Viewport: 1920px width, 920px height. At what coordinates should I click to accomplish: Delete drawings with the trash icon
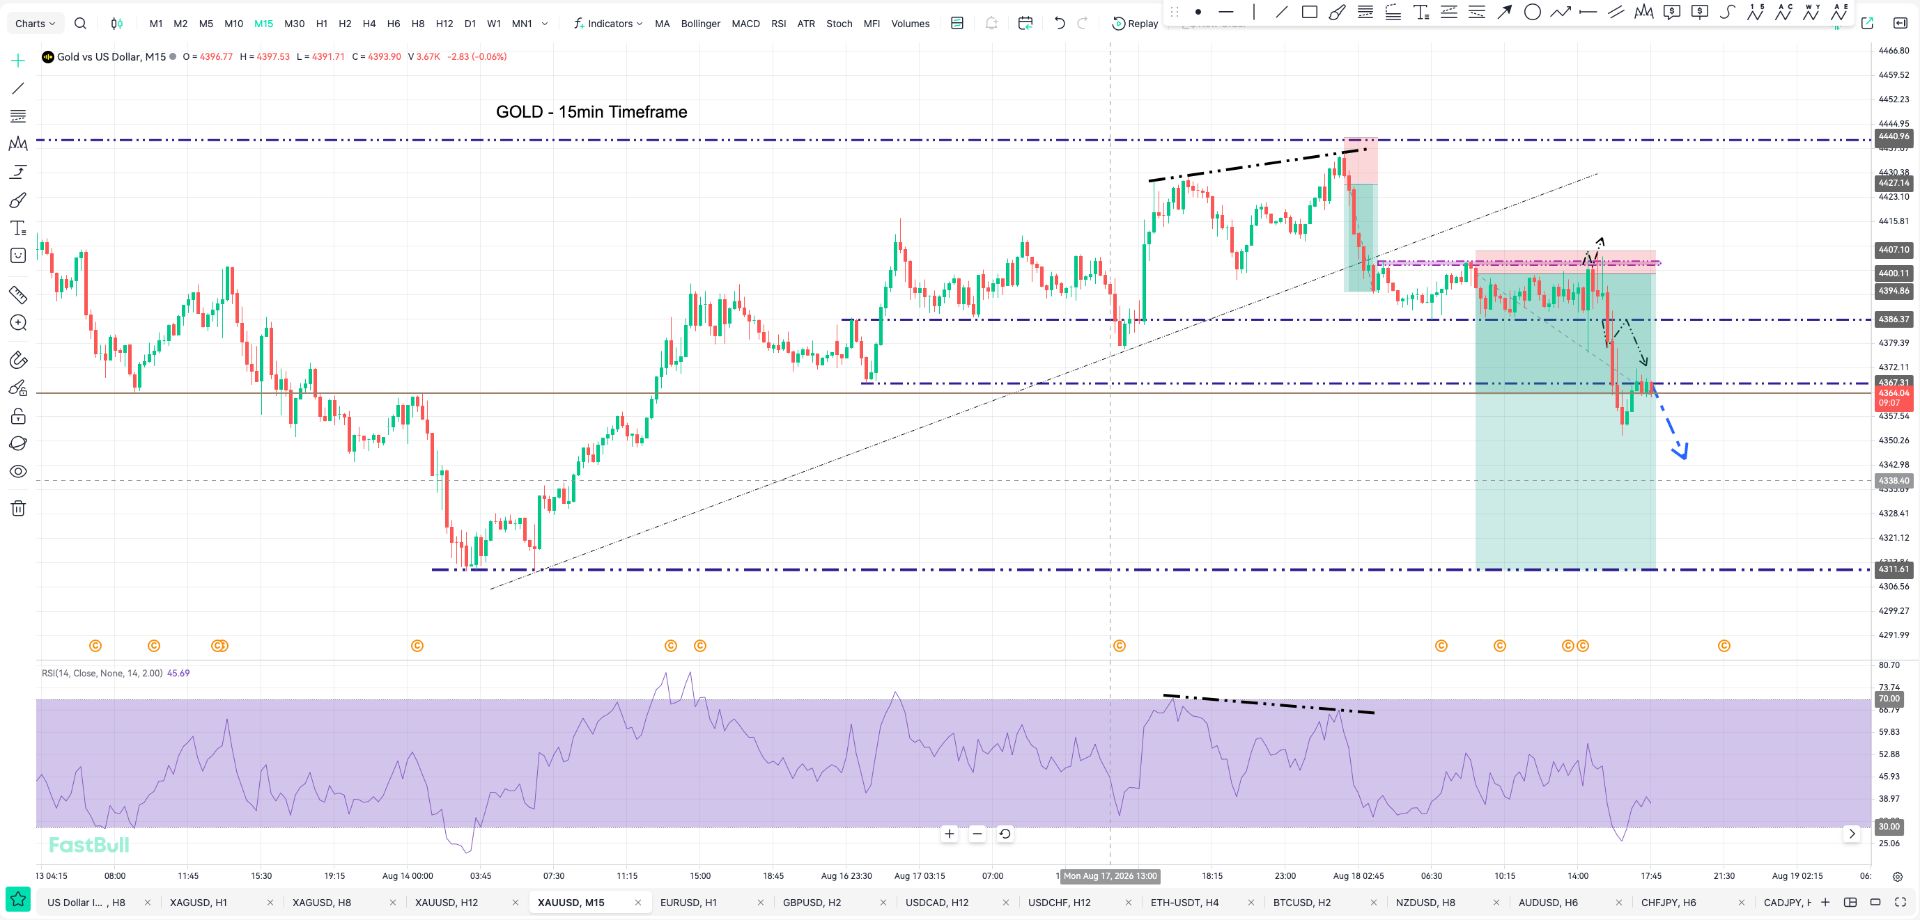pyautogui.click(x=18, y=508)
